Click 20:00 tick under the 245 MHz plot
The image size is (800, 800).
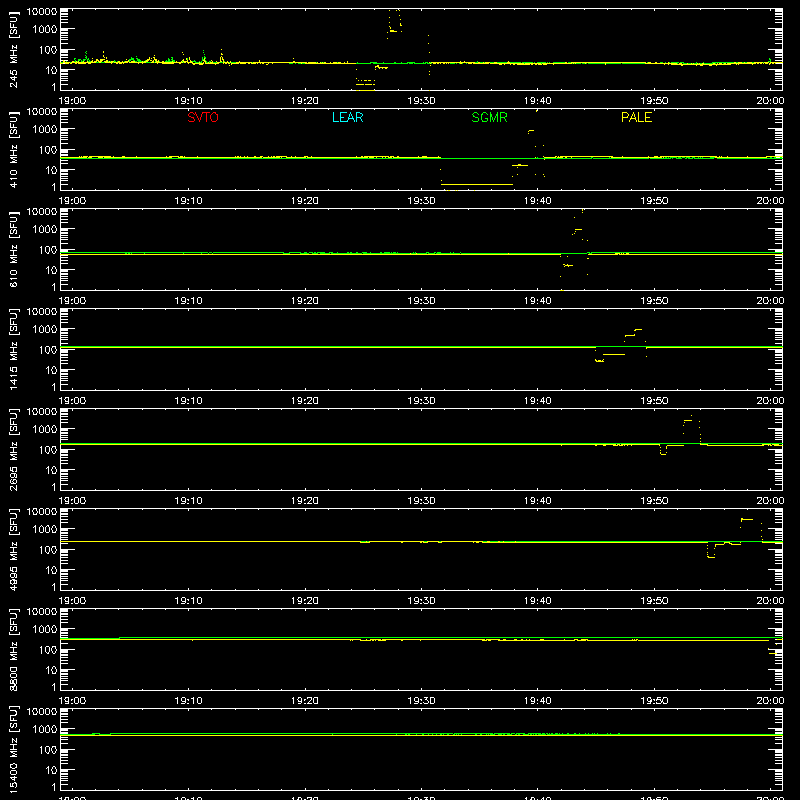[770, 101]
